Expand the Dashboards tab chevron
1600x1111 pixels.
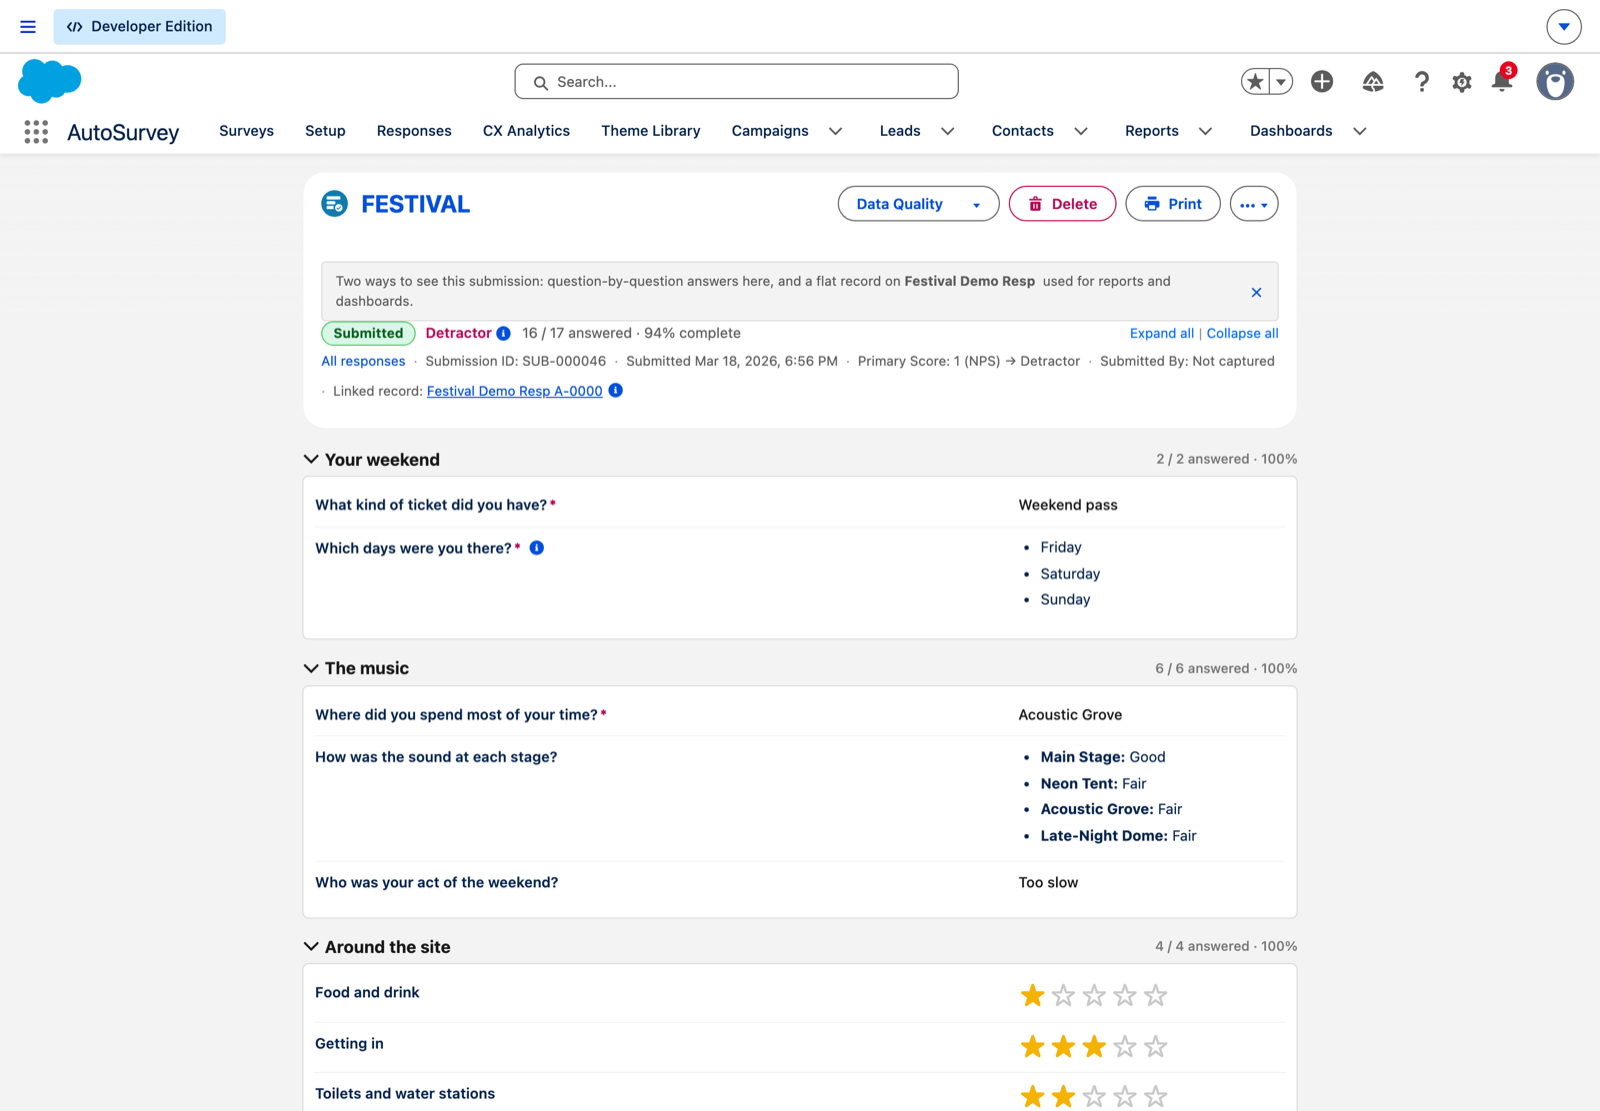[1360, 131]
